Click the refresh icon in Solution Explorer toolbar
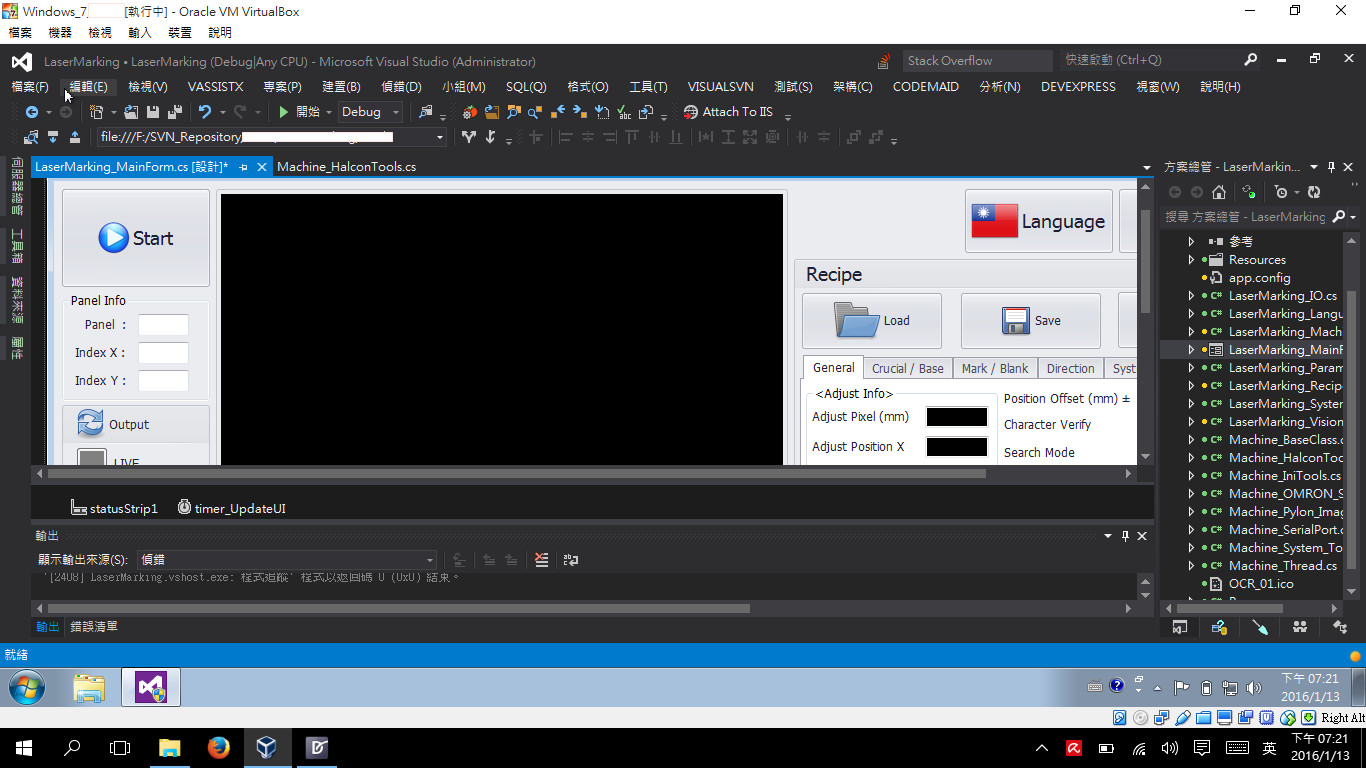 (1313, 192)
